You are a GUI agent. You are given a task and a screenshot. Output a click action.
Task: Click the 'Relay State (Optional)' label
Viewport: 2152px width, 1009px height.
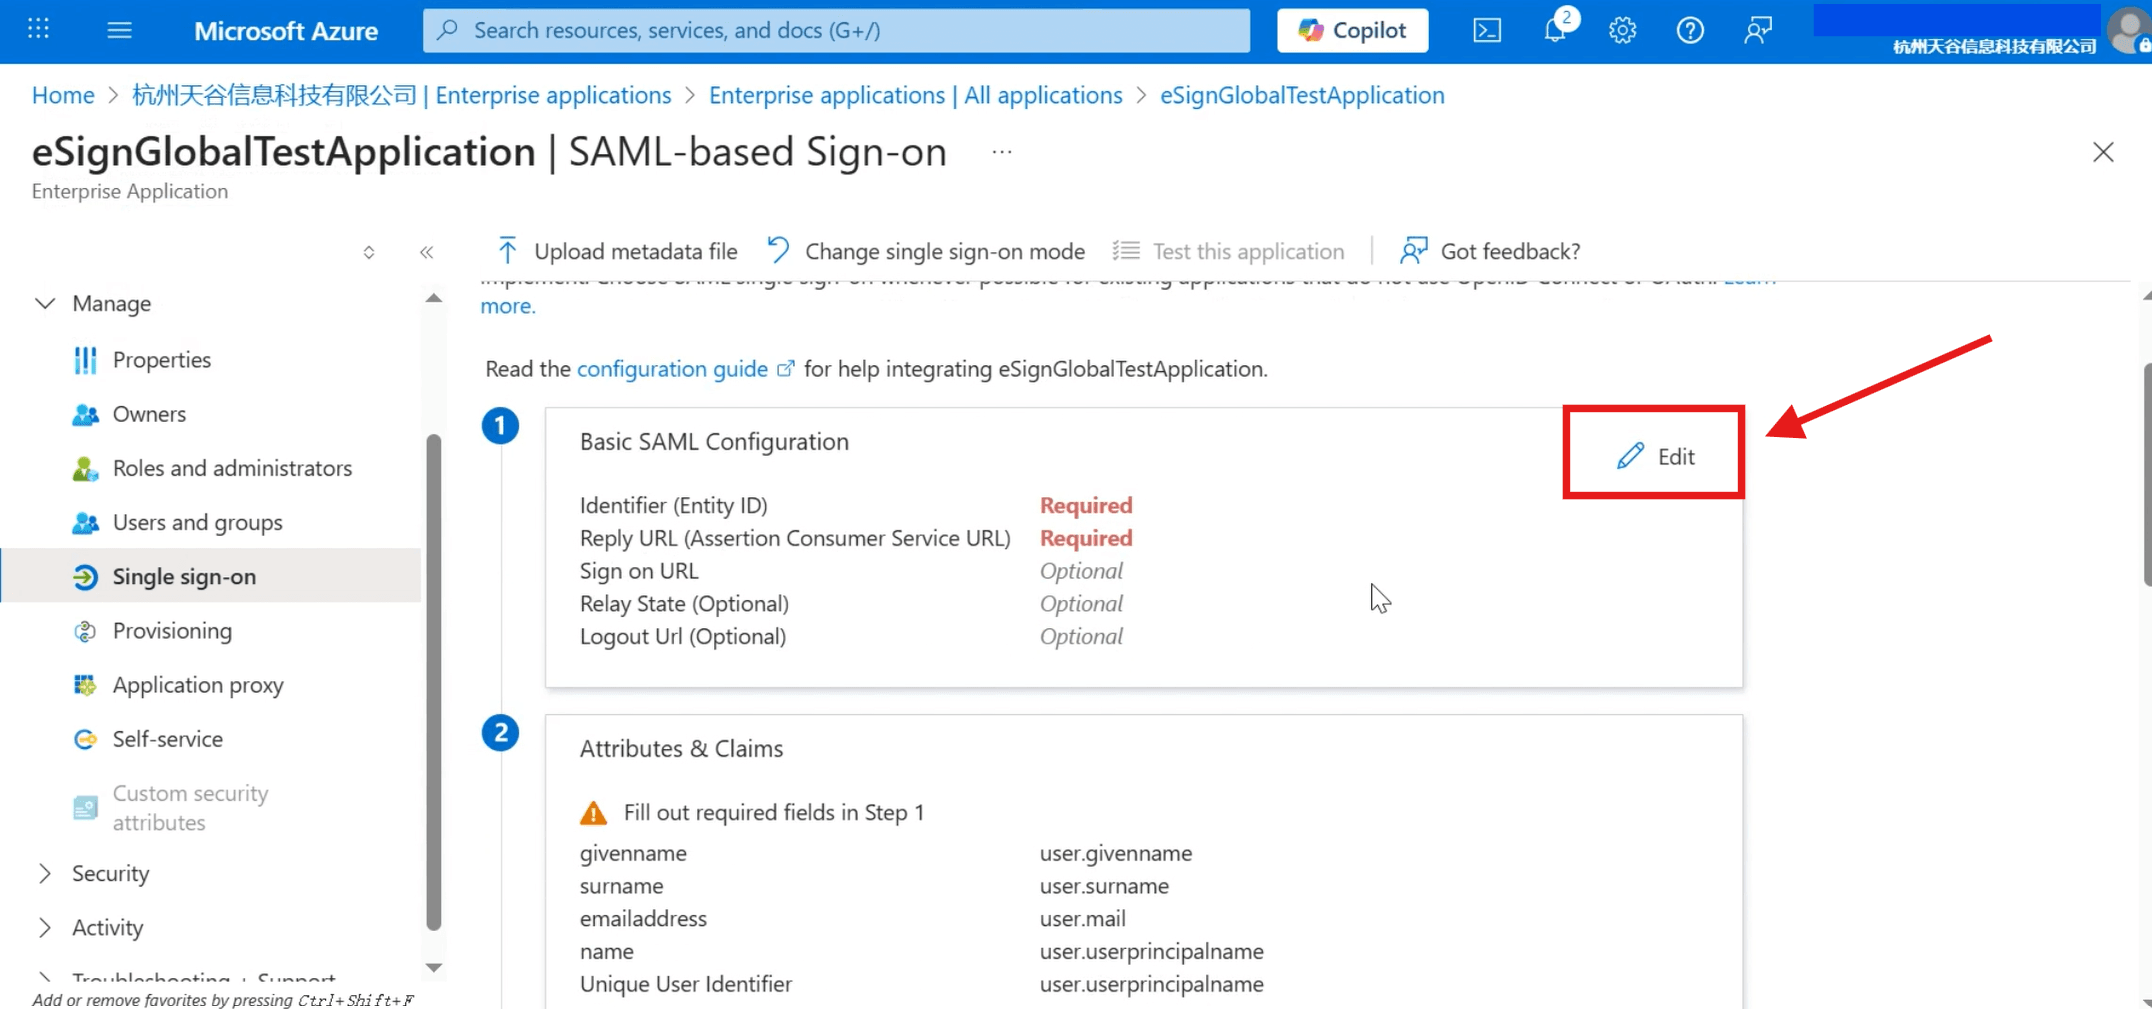click(684, 604)
